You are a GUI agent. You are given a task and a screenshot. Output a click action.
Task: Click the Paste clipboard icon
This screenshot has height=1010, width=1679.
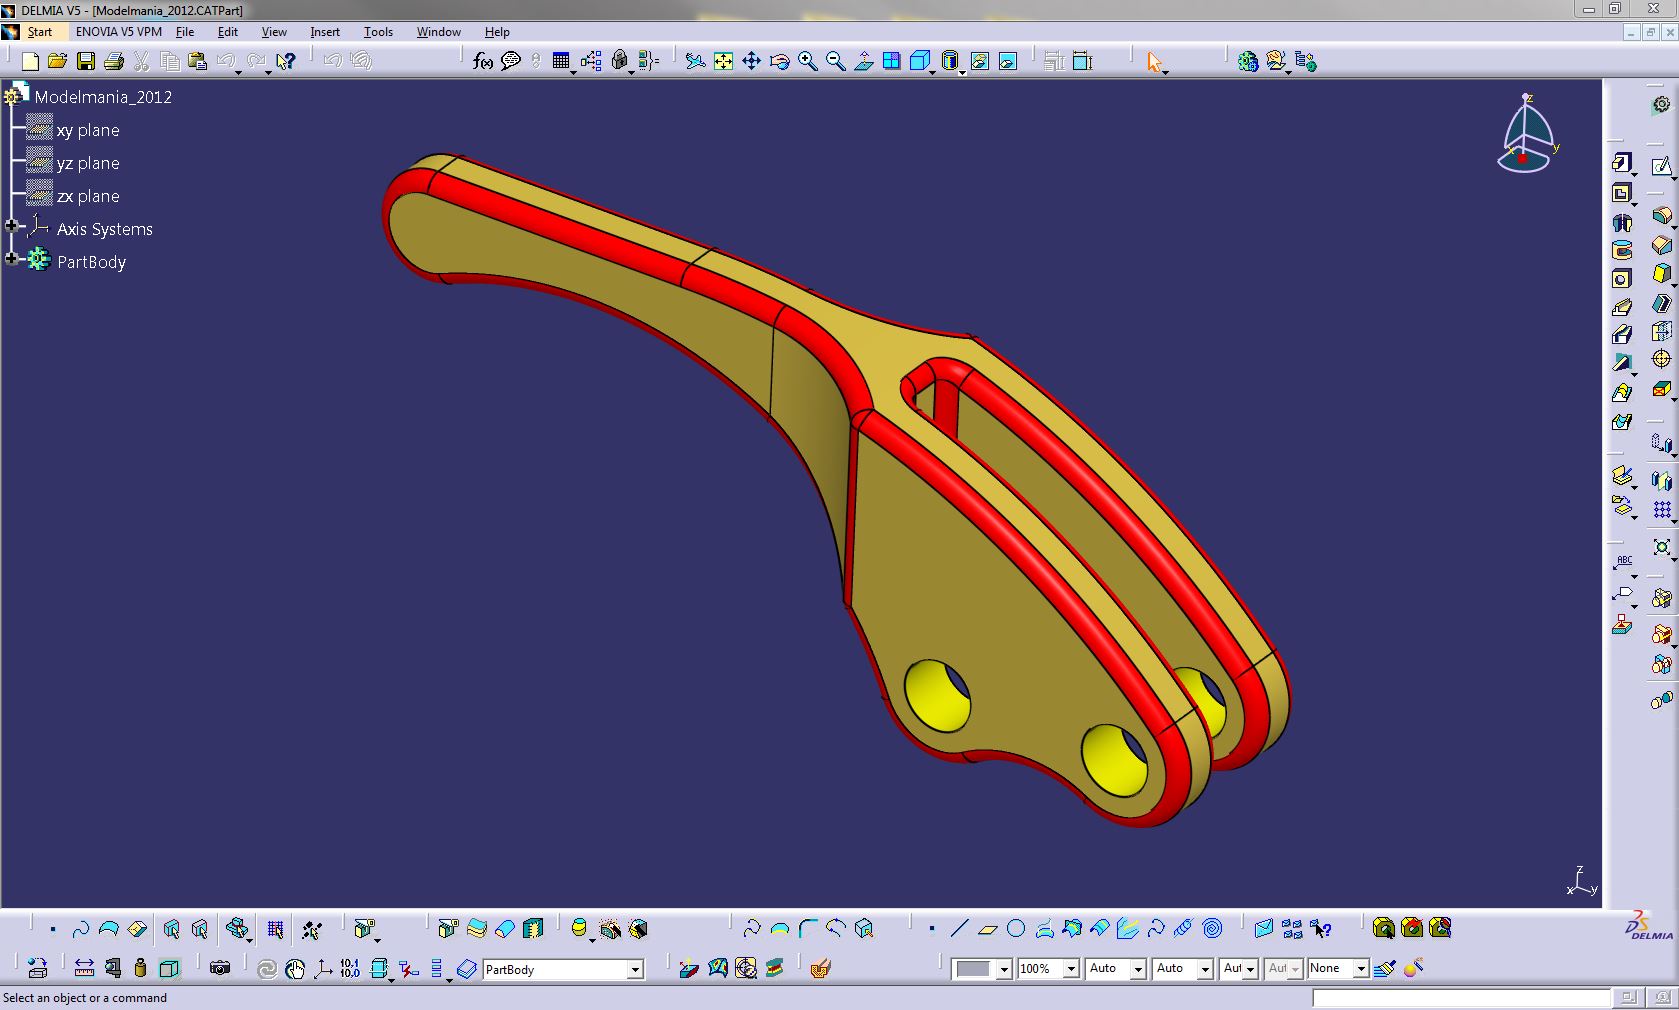[197, 62]
